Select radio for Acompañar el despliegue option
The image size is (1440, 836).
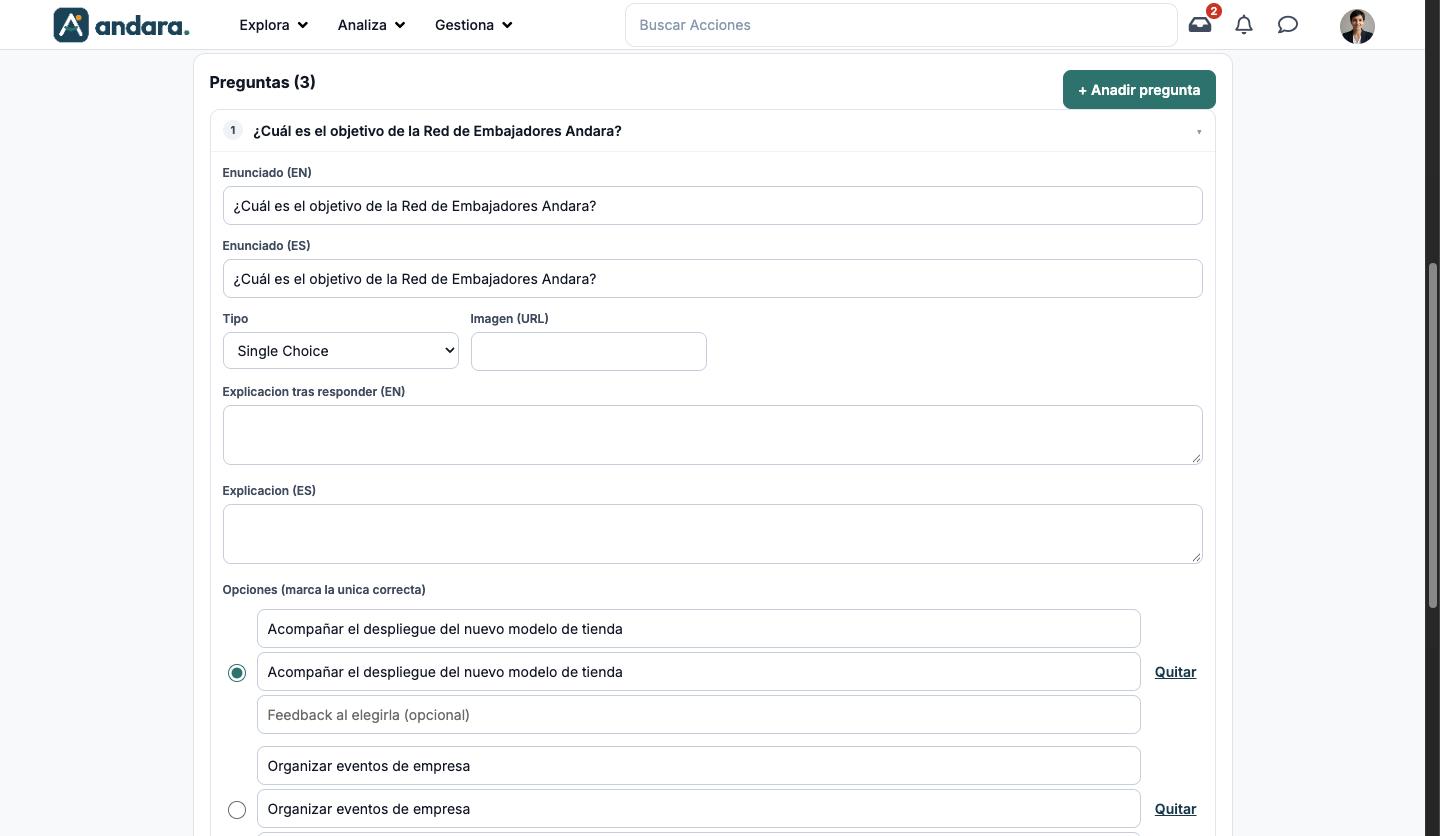click(x=237, y=673)
